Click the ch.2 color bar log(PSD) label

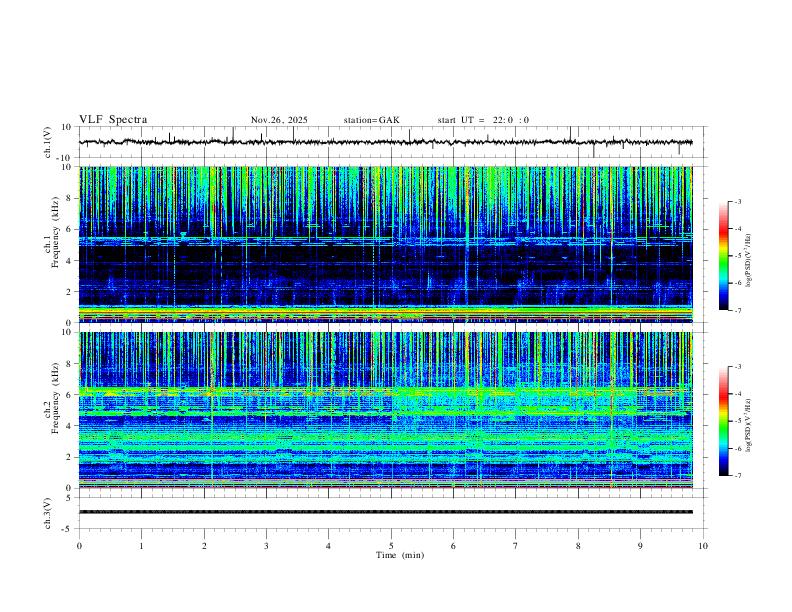pos(748,425)
